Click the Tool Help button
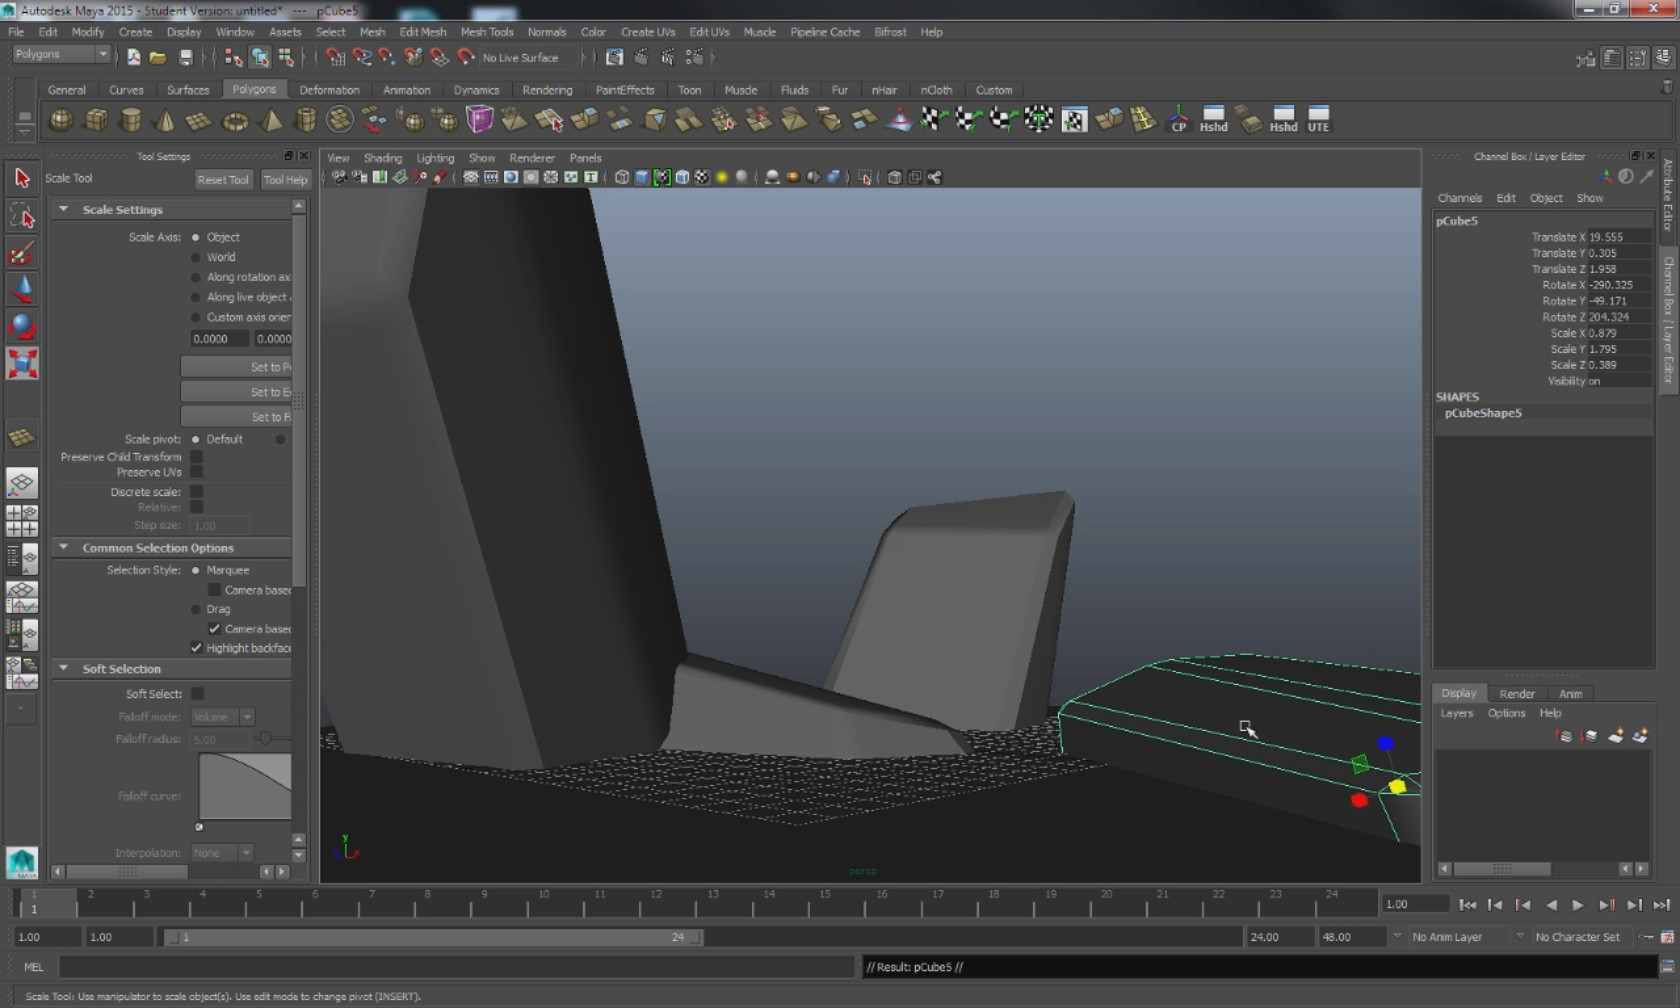The width and height of the screenshot is (1680, 1008). (x=285, y=180)
